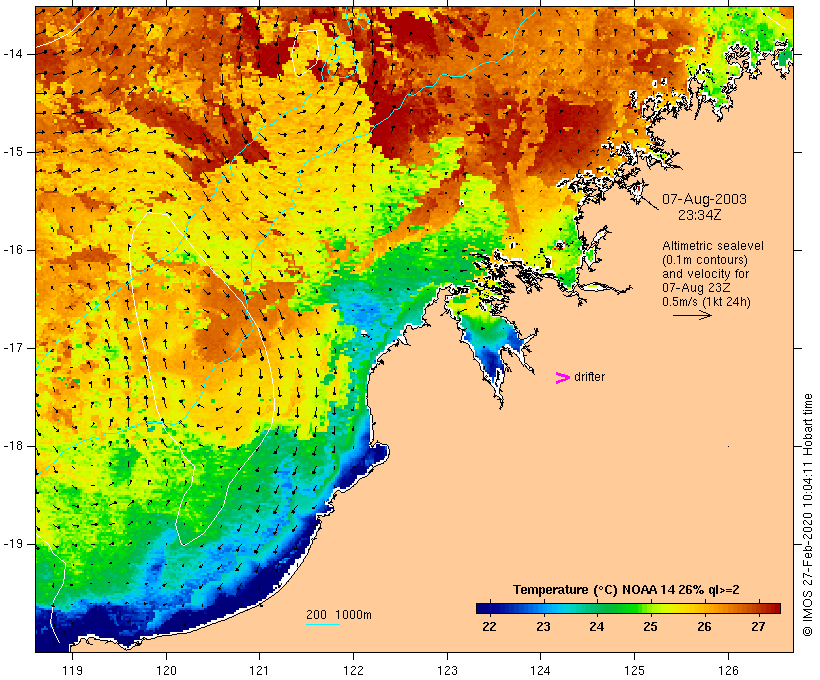Click the latitude axis label '-18'

(13, 446)
